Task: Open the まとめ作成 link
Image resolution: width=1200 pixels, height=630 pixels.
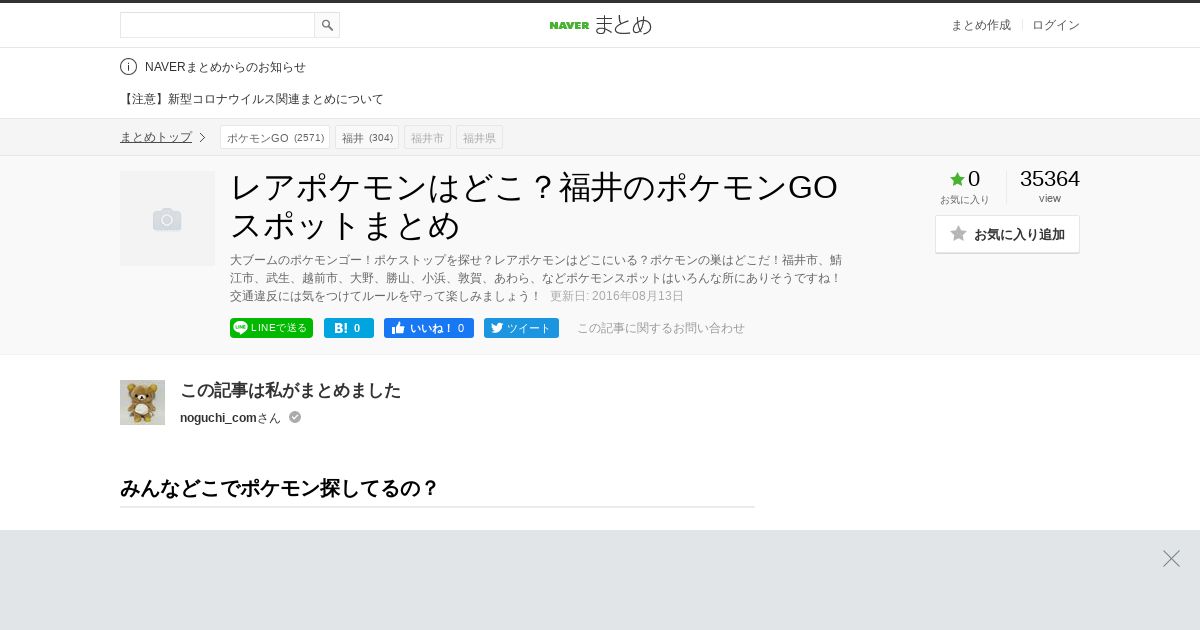Action: click(x=980, y=25)
